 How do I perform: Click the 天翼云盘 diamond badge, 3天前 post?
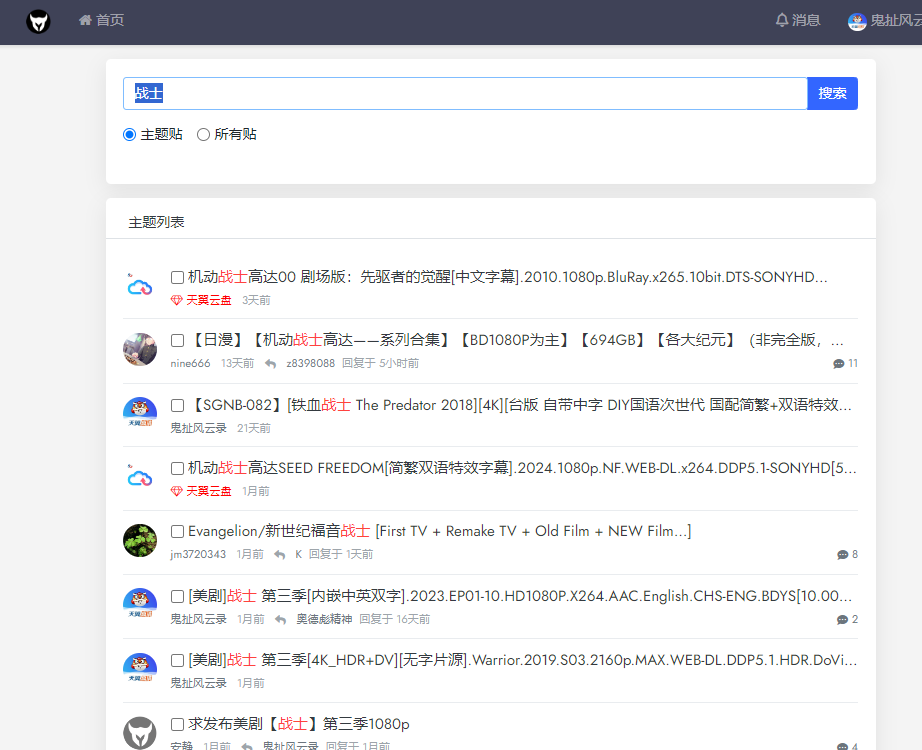[200, 300]
